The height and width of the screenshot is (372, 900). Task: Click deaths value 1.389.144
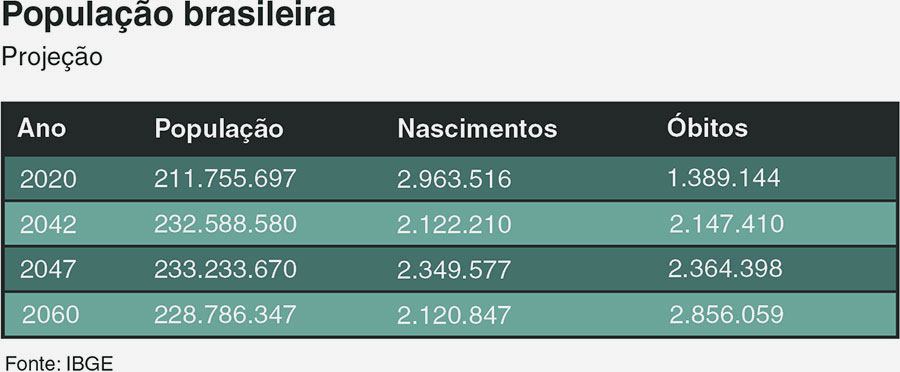(724, 179)
